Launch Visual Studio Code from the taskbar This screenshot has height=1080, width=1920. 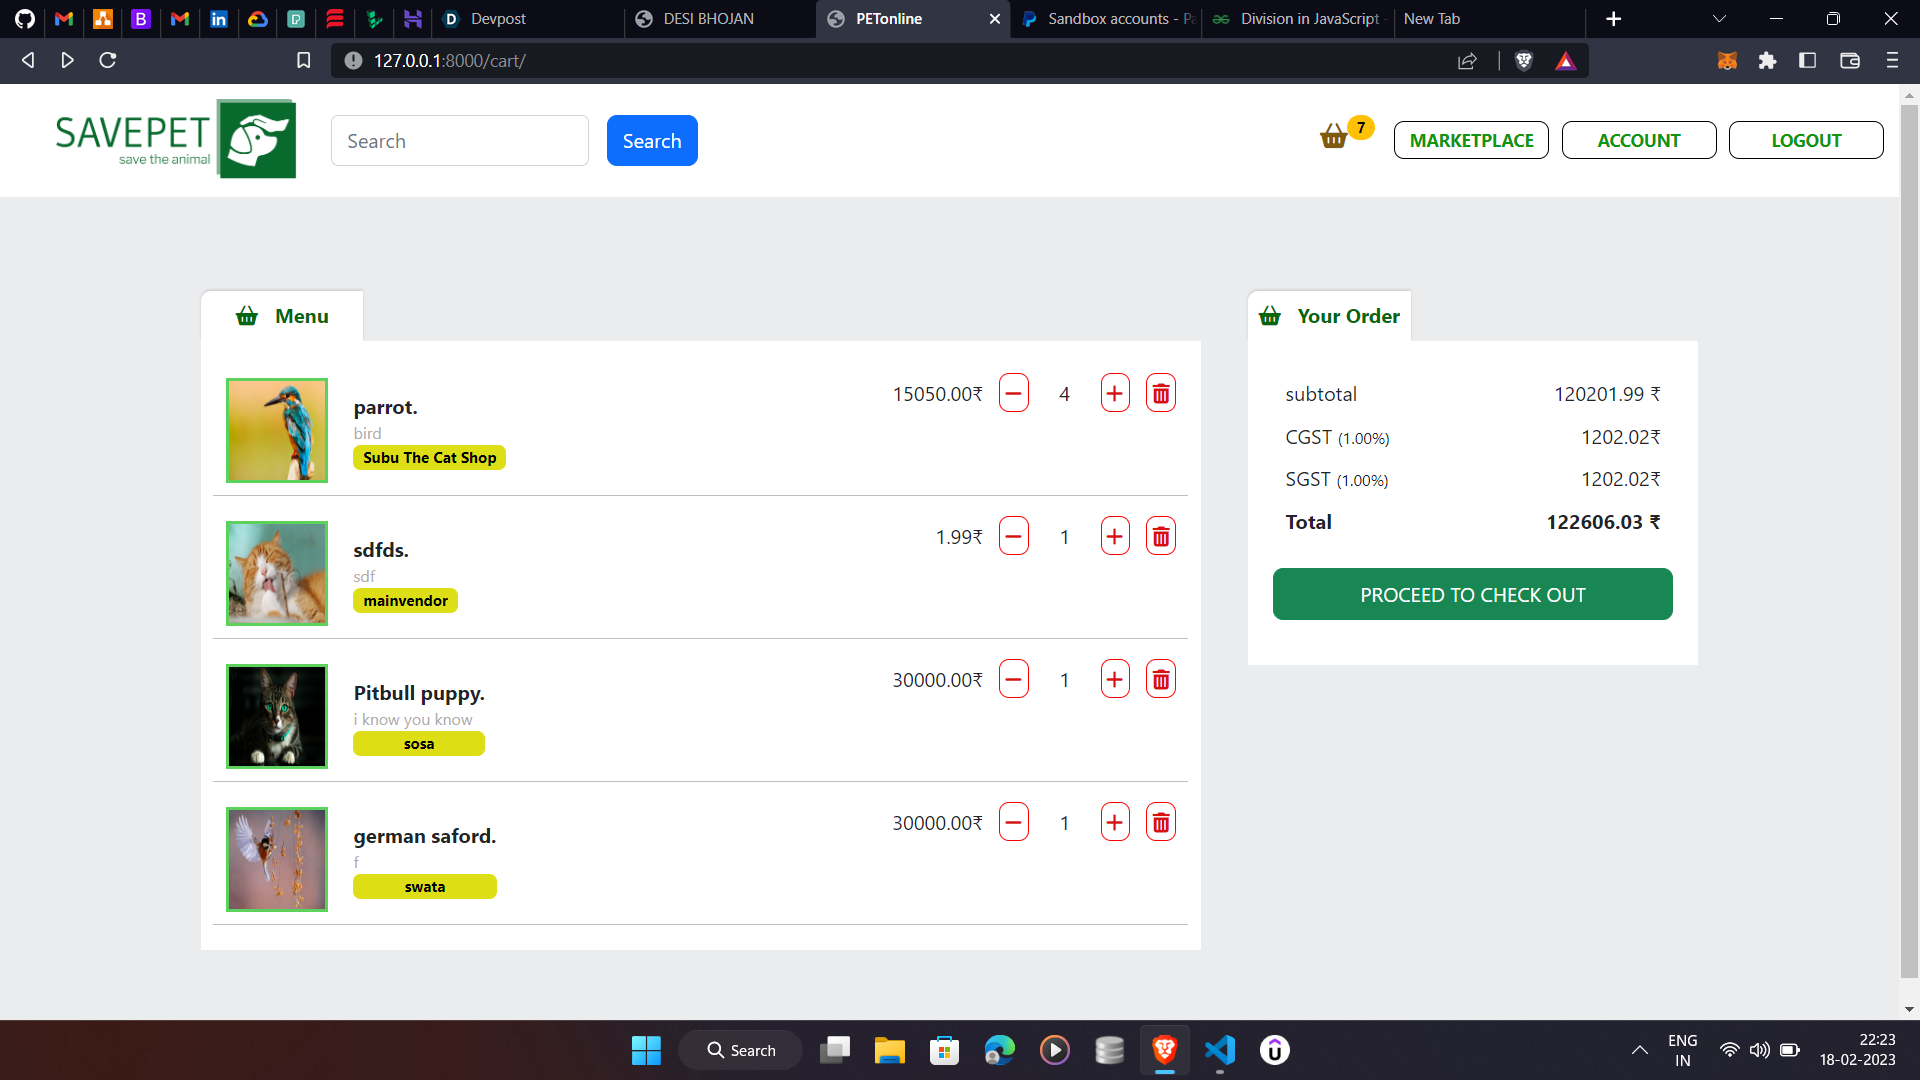coord(1219,1050)
